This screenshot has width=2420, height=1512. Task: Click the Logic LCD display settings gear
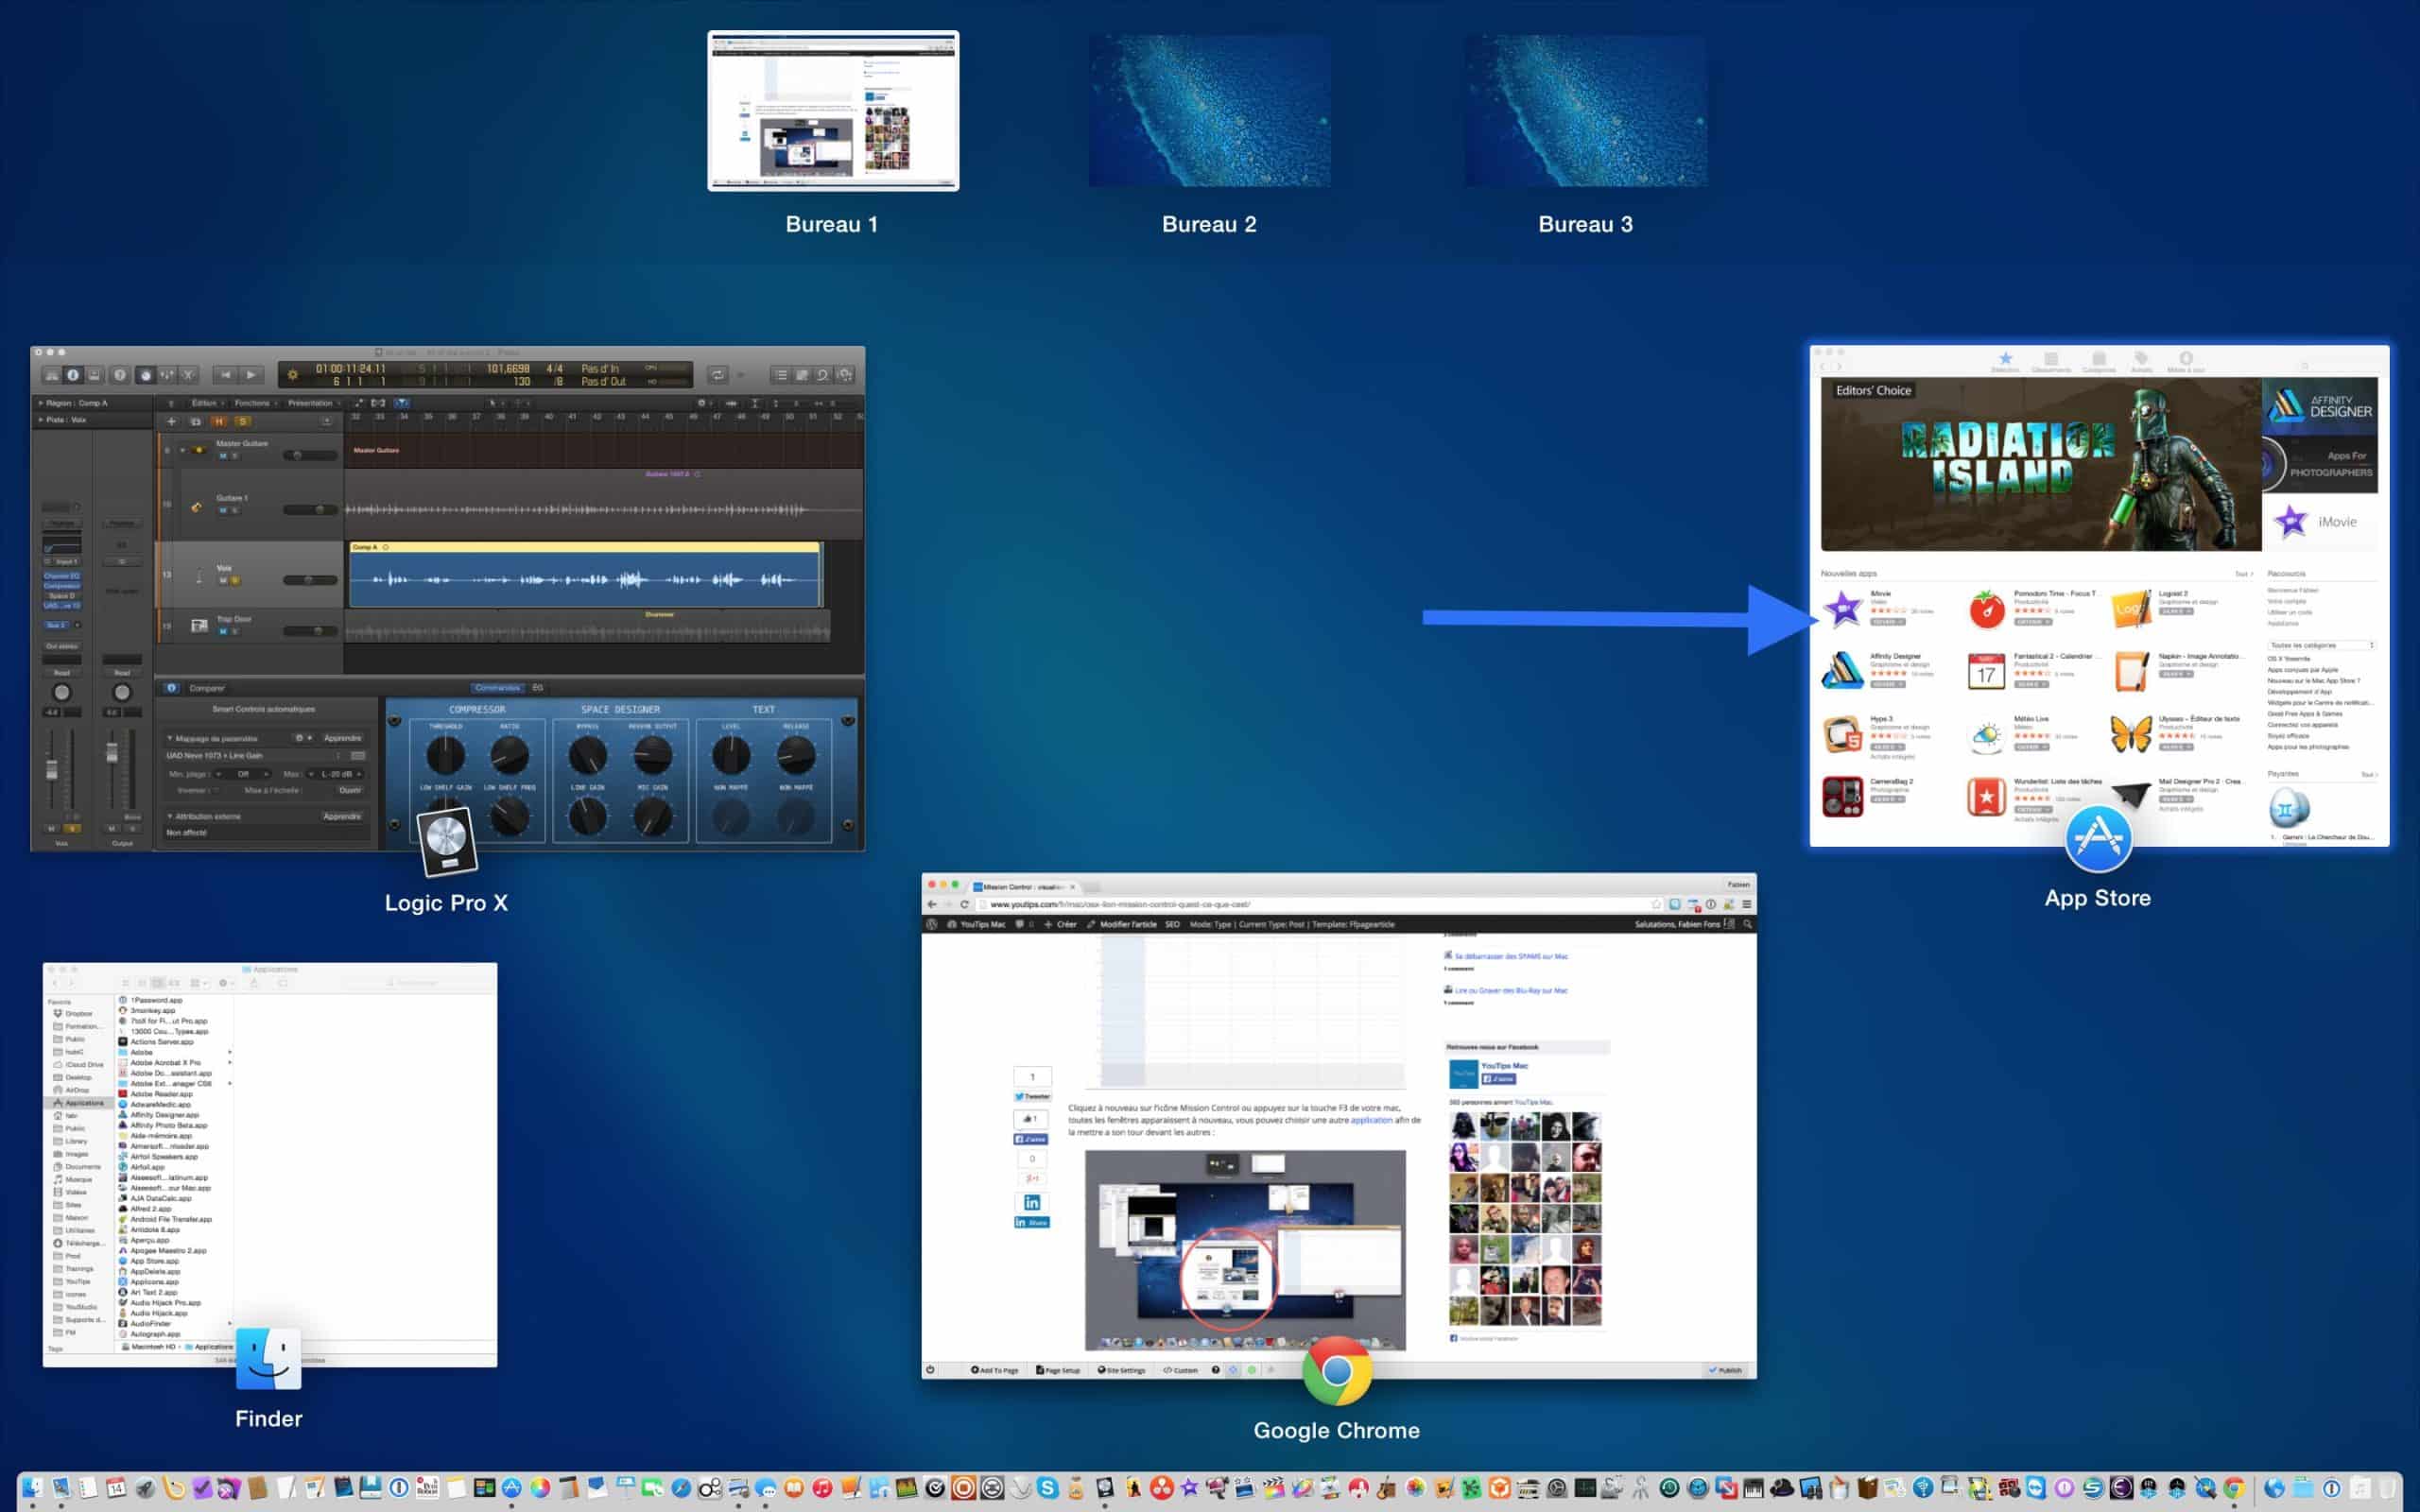tap(293, 375)
